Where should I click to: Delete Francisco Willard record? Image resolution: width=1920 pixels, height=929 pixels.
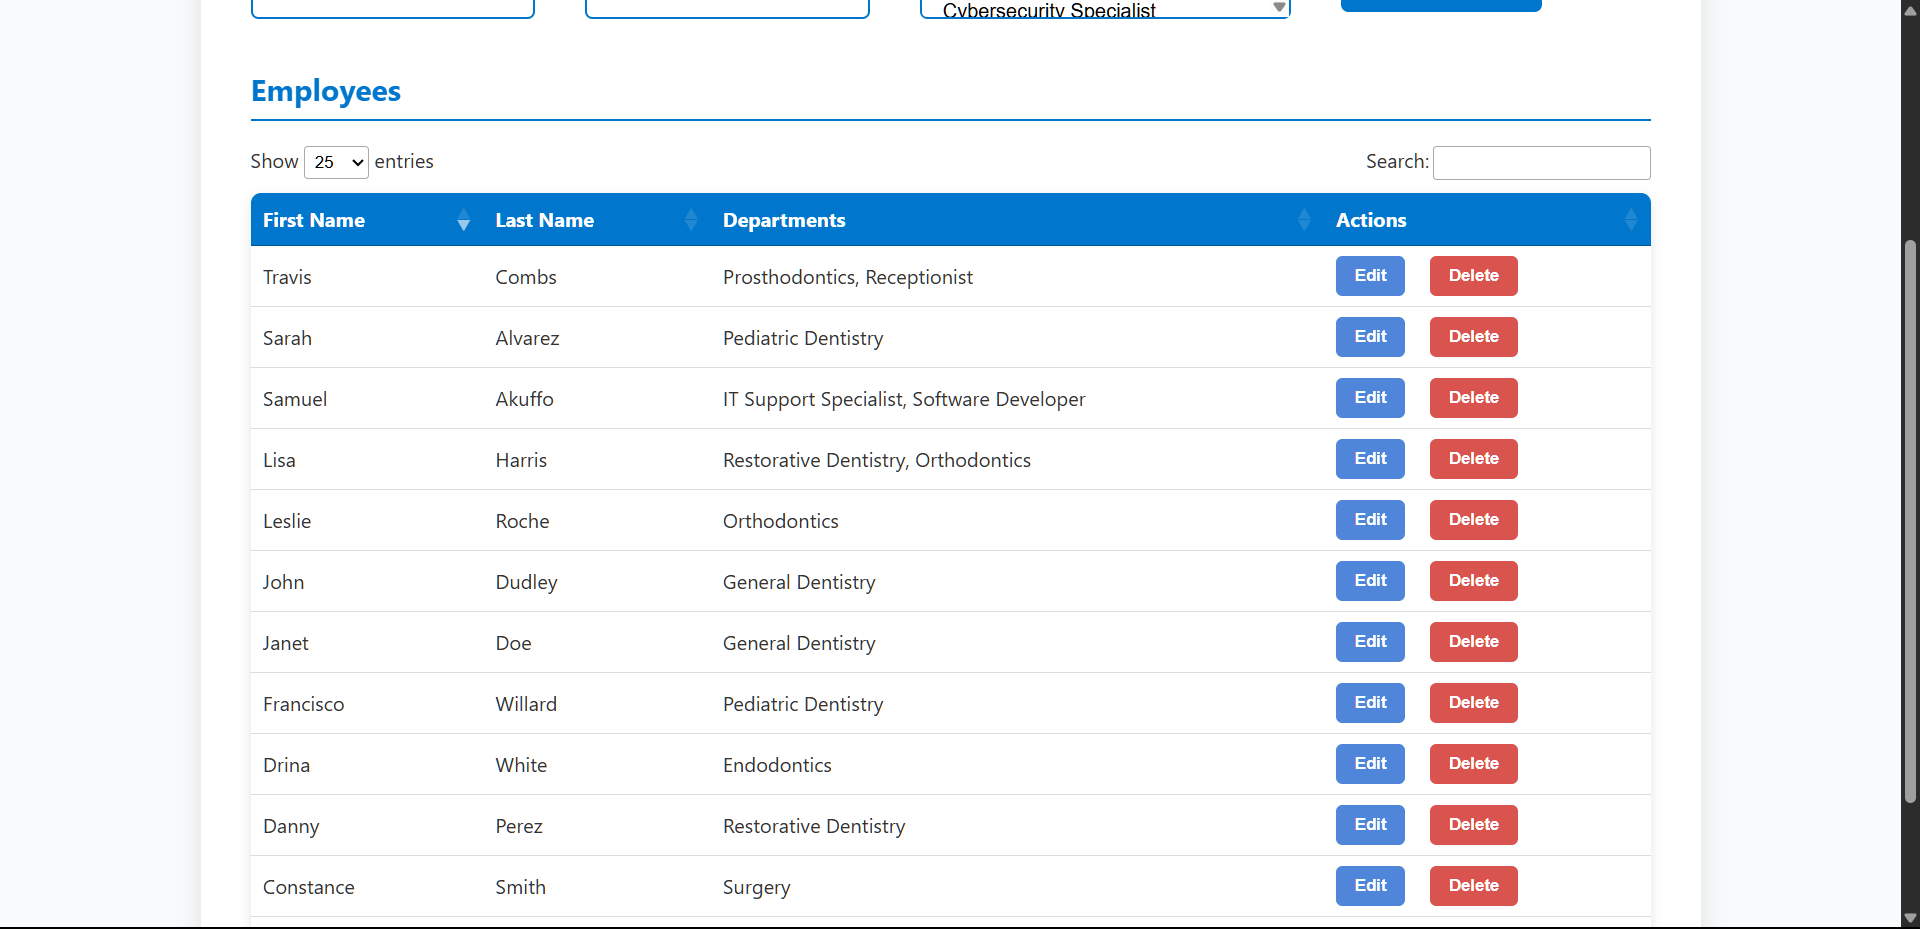coord(1473,703)
